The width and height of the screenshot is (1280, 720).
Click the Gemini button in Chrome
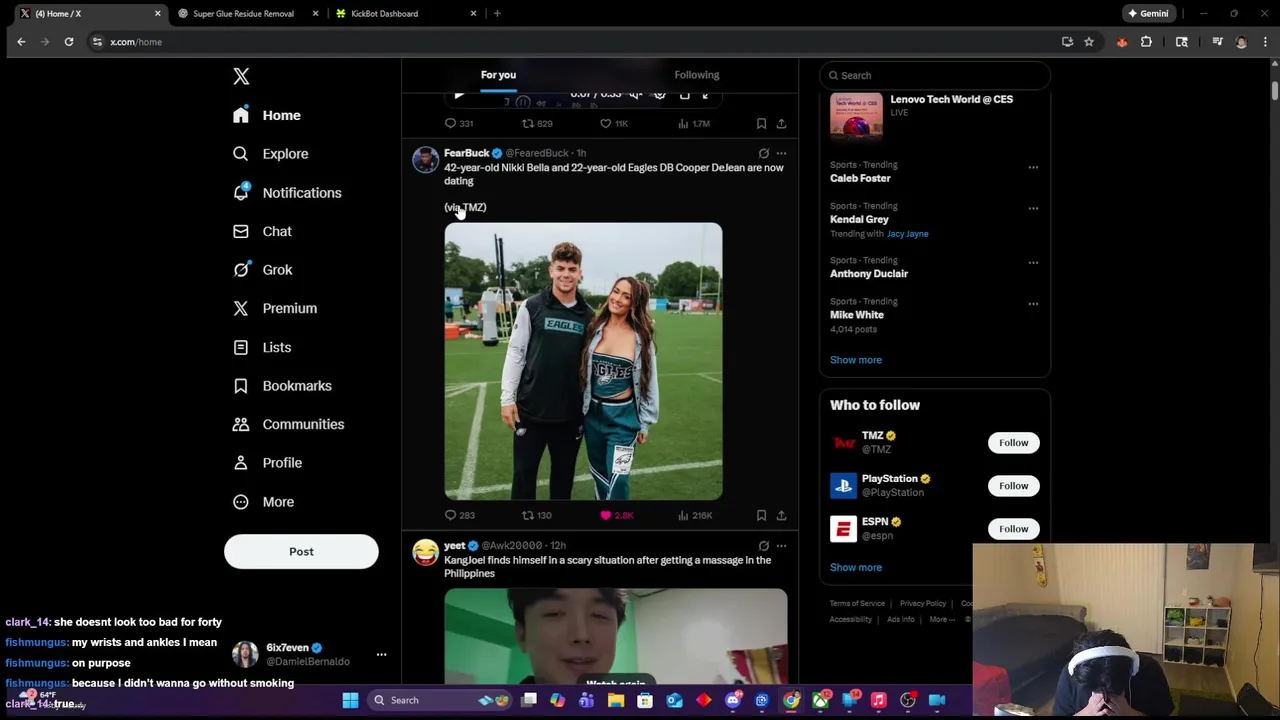click(1148, 14)
